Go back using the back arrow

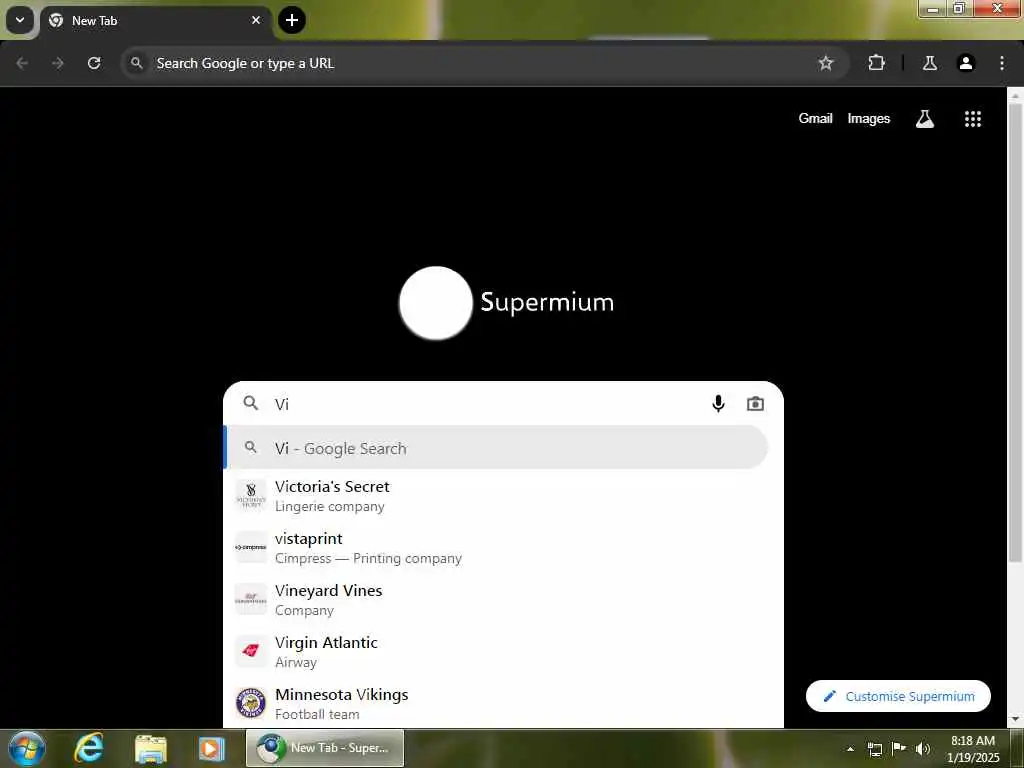pos(22,63)
